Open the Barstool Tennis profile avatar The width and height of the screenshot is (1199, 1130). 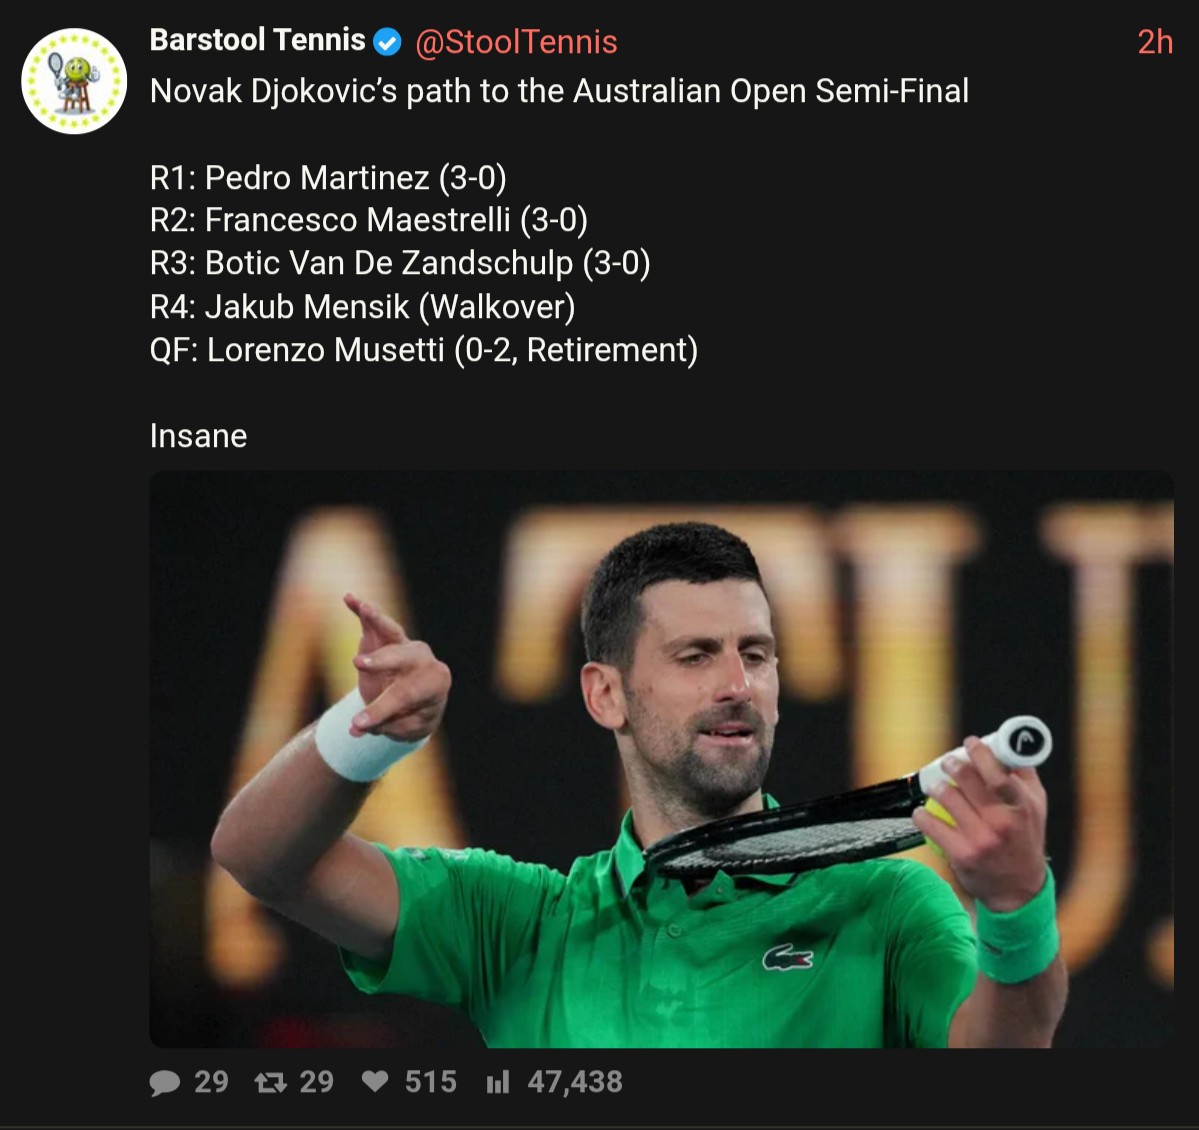[74, 81]
